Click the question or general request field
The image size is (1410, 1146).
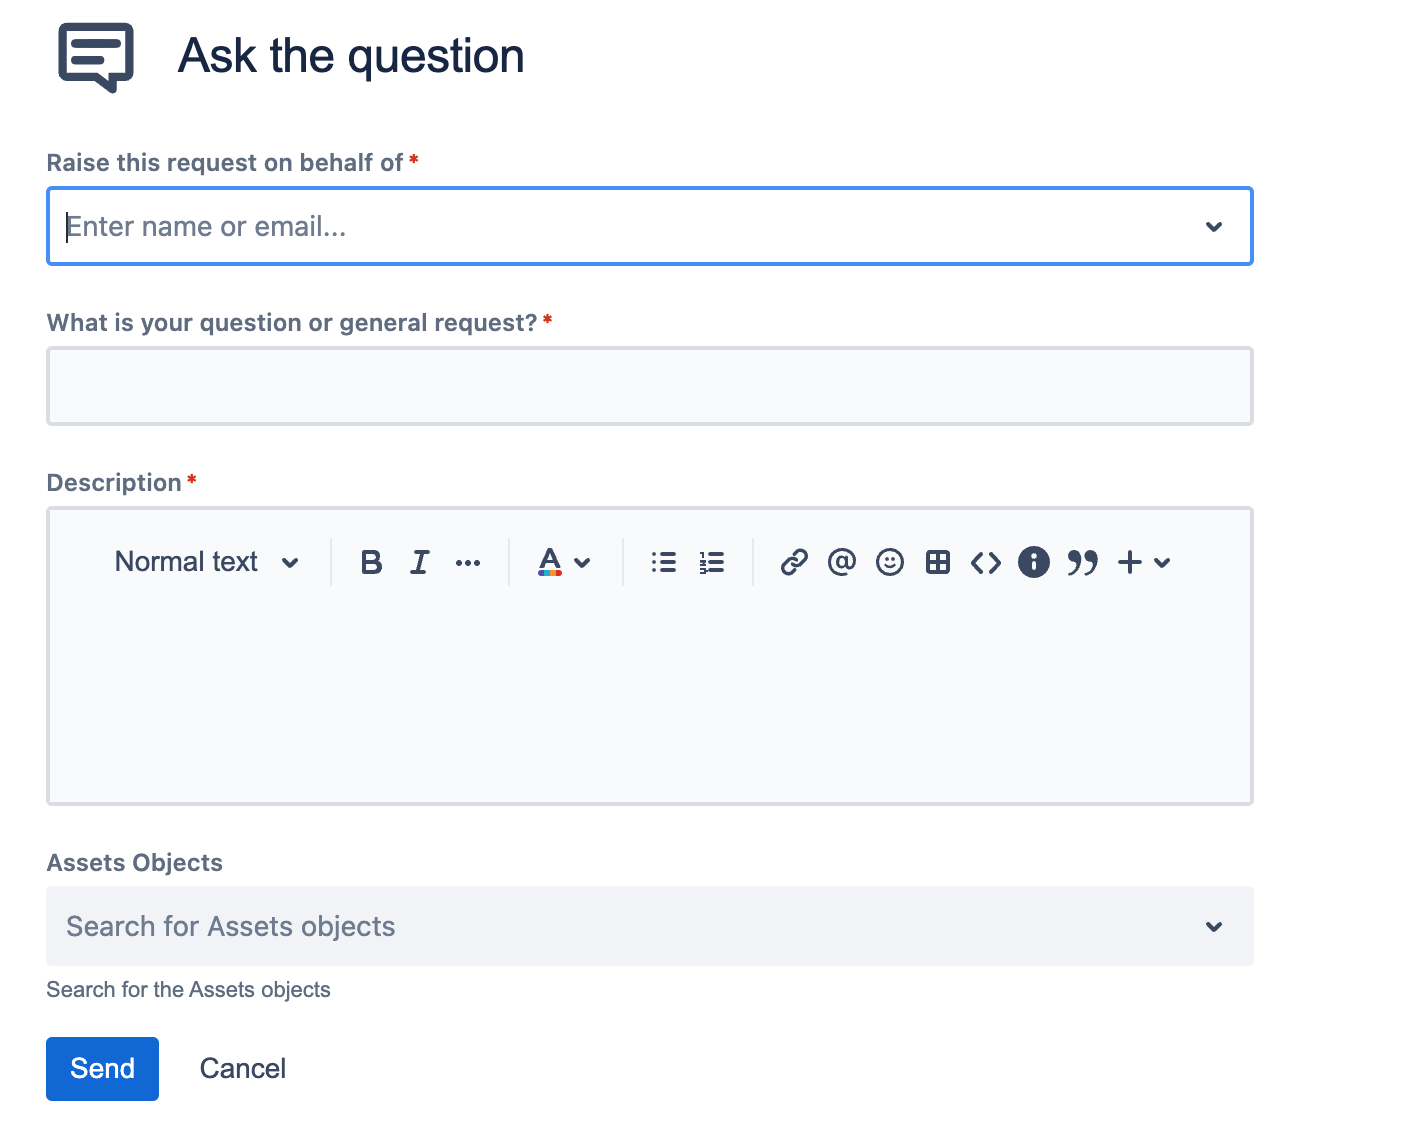650,386
